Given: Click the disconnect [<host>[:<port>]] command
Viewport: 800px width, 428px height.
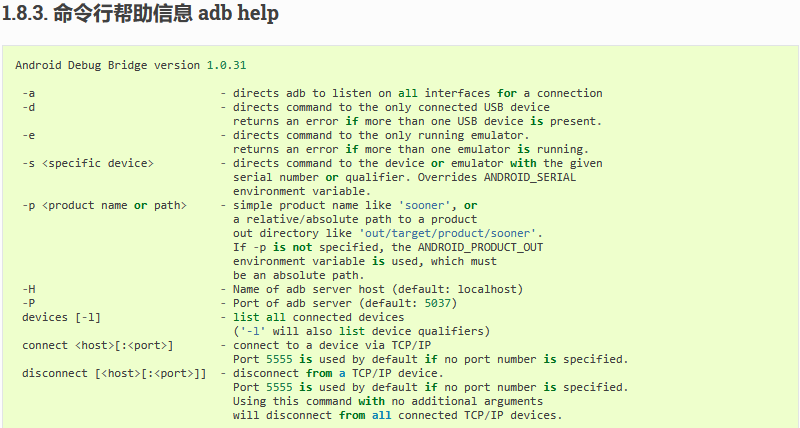Looking at the screenshot, I should tap(114, 373).
